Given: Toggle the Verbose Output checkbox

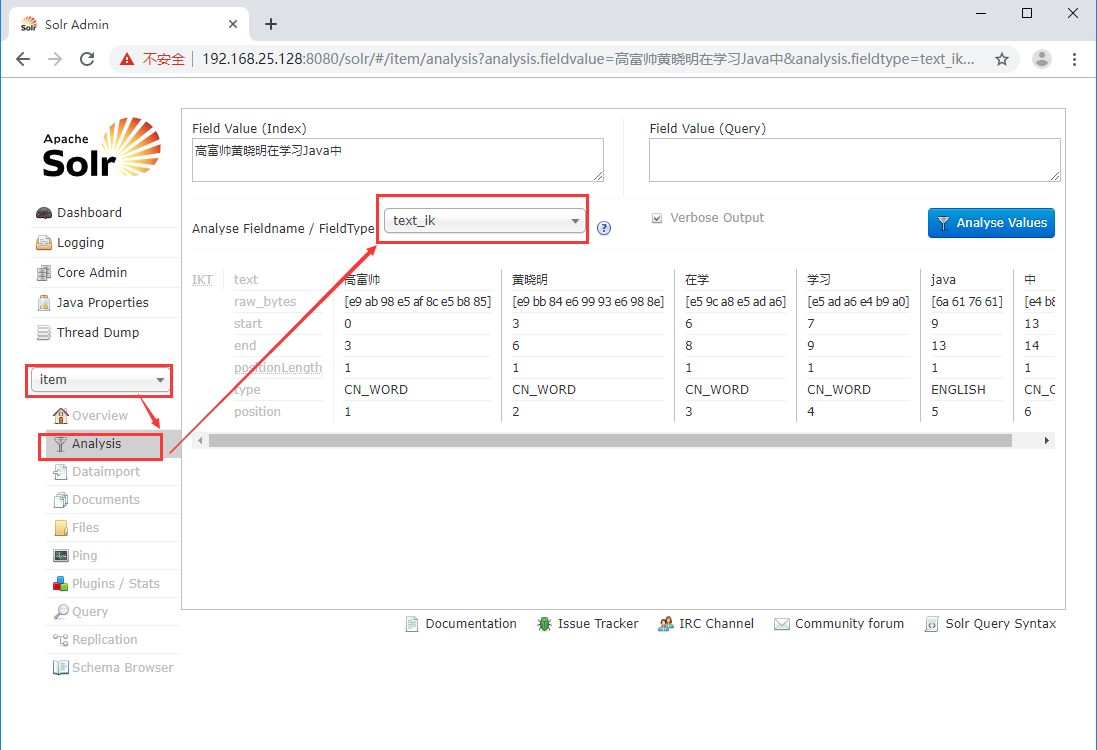Looking at the screenshot, I should [657, 218].
